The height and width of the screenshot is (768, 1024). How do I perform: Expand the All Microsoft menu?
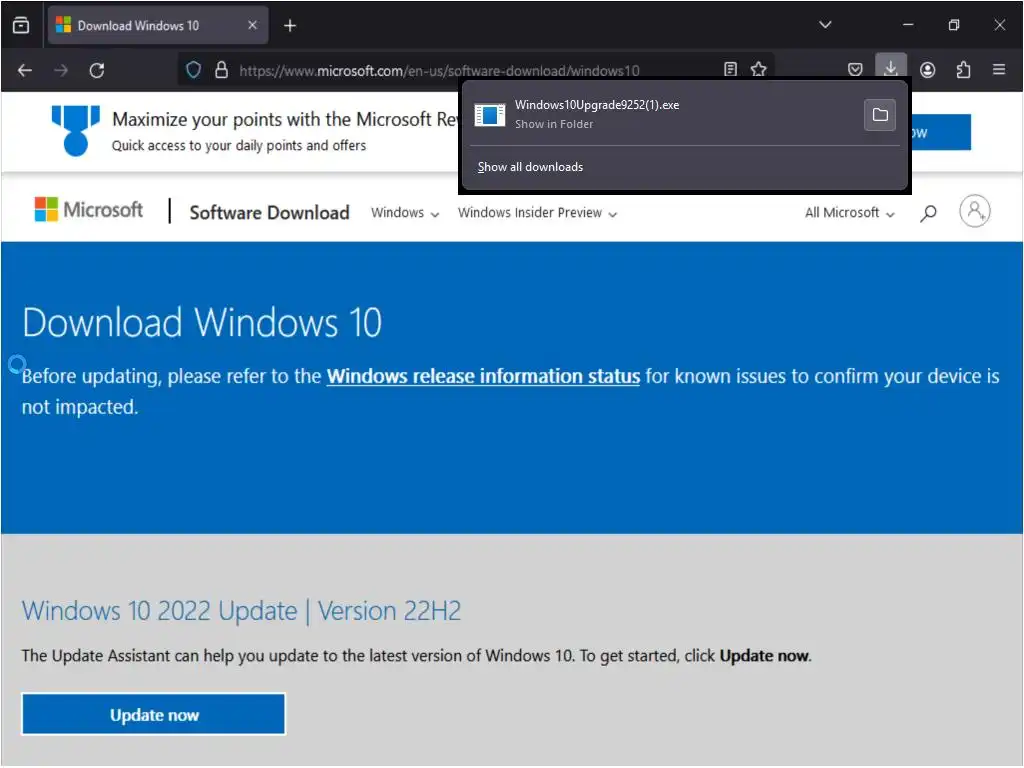tap(850, 213)
